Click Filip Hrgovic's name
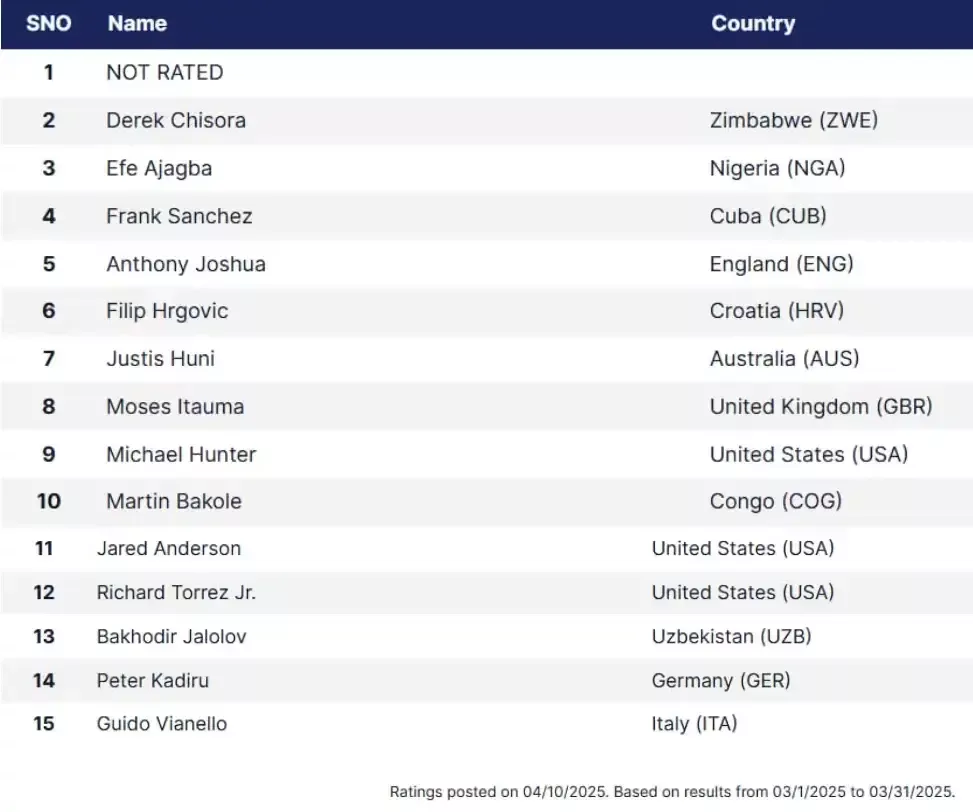973x812 pixels. [168, 311]
